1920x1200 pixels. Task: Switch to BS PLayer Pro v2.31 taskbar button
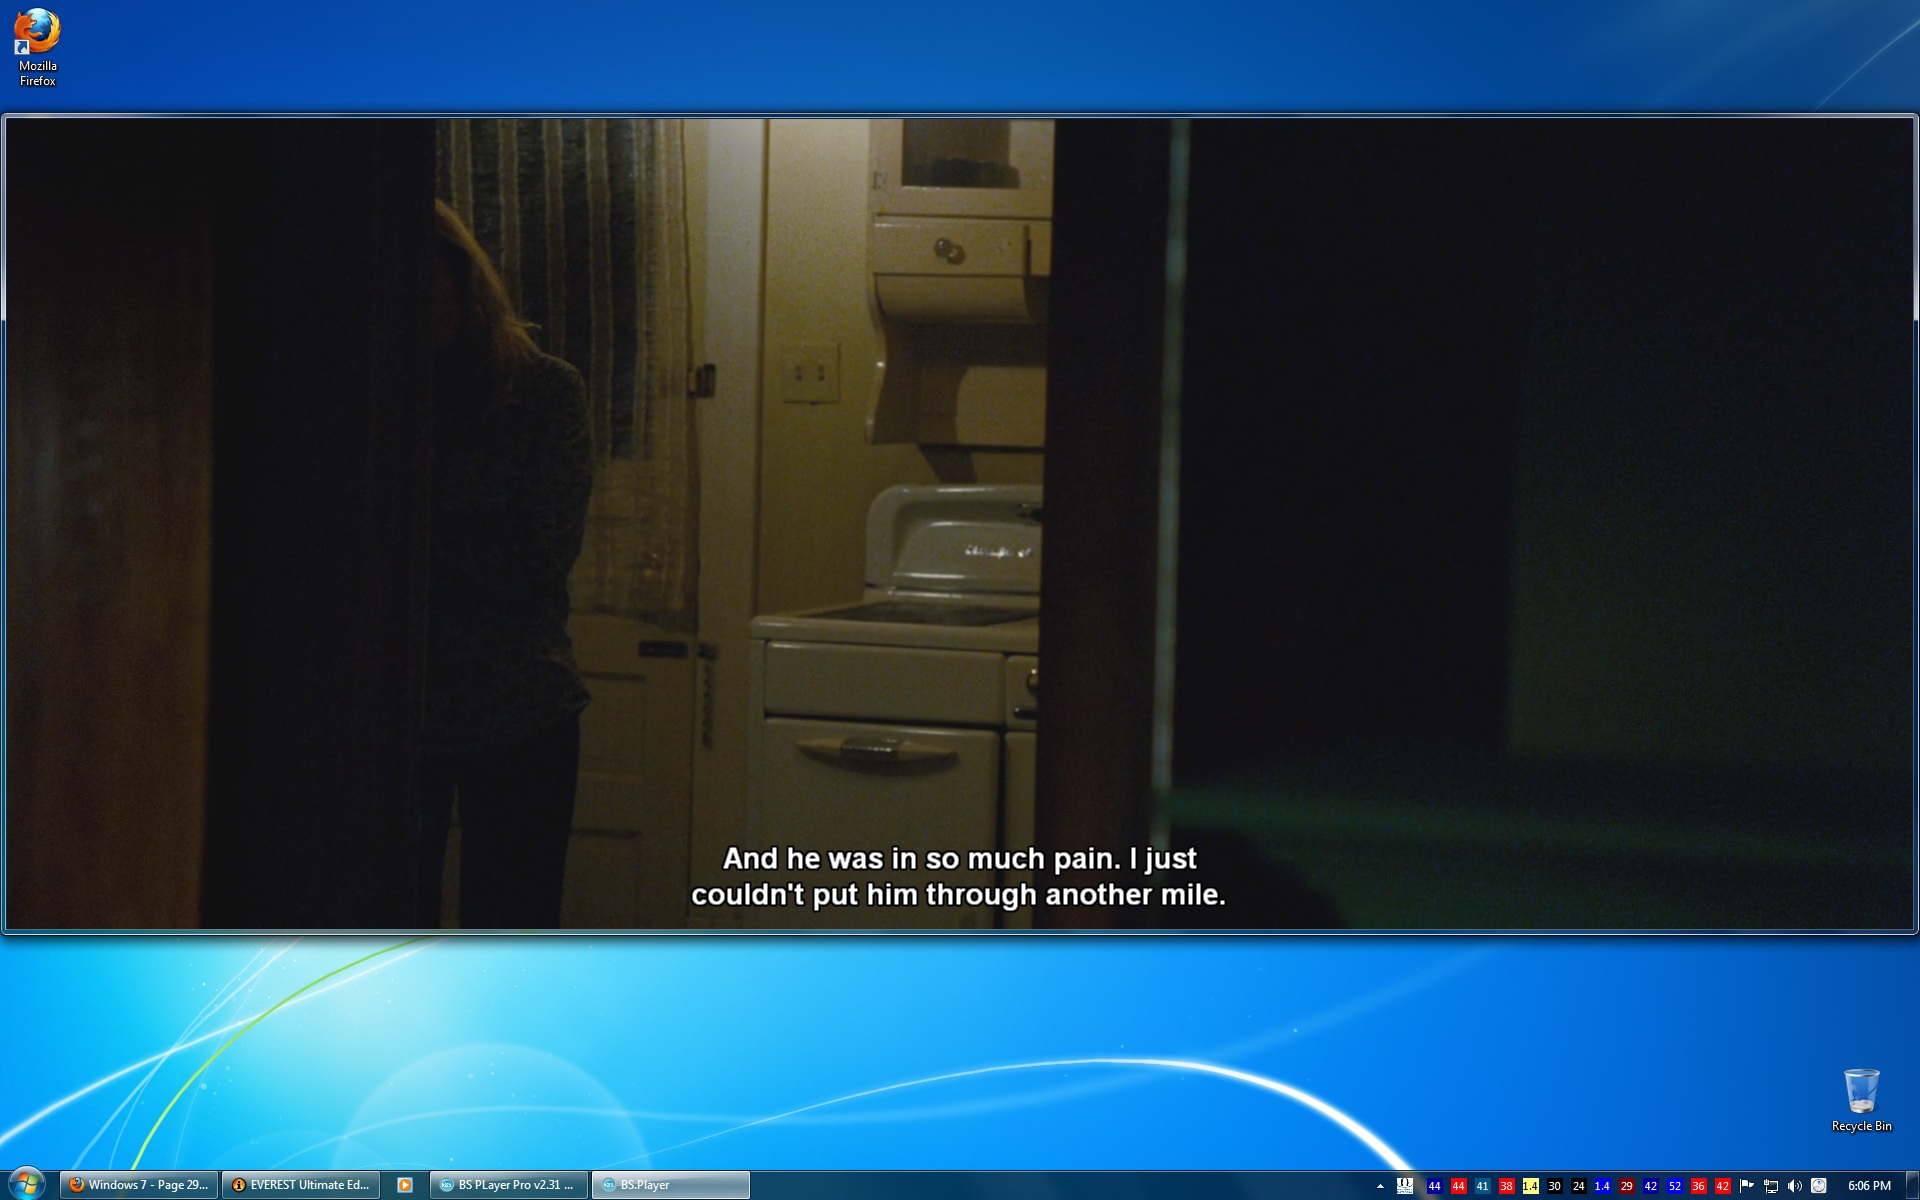pyautogui.click(x=509, y=1185)
